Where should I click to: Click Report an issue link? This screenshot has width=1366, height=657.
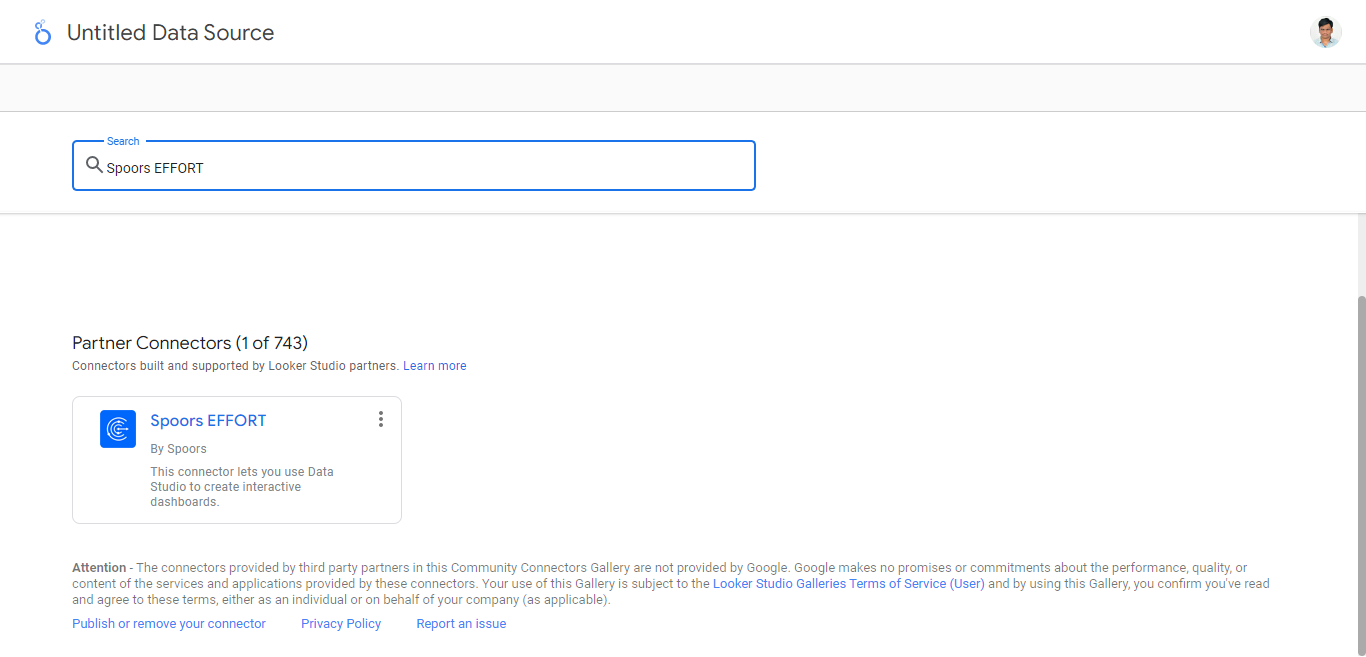[461, 624]
